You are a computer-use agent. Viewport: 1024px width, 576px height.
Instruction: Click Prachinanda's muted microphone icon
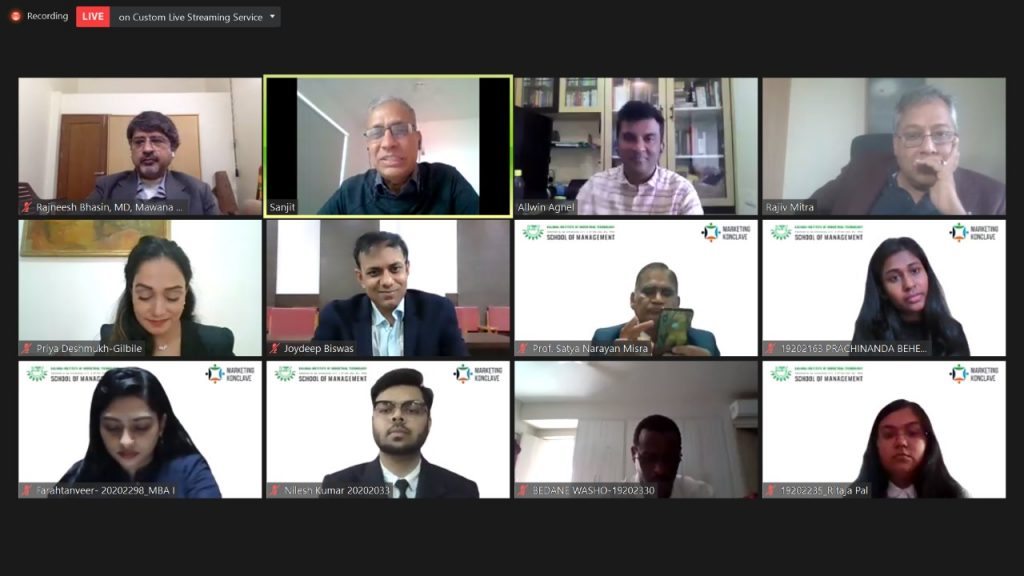tap(771, 348)
